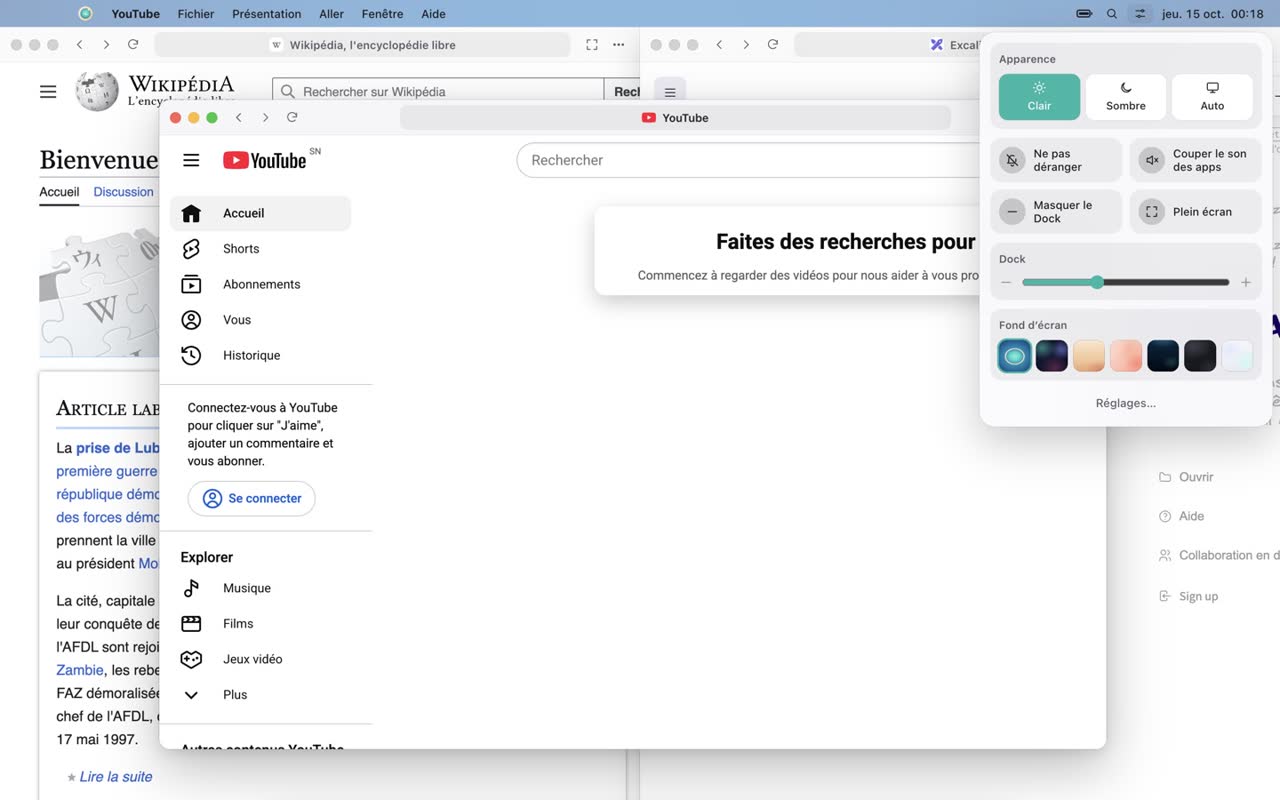Open Wikipedia's hamburger main menu

point(48,91)
